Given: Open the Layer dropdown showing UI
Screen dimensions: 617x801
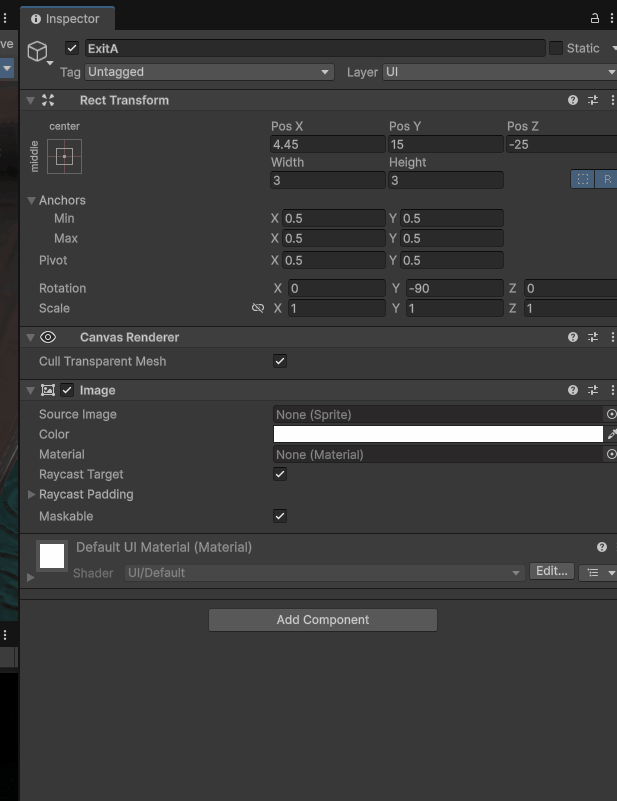Looking at the screenshot, I should coord(498,72).
